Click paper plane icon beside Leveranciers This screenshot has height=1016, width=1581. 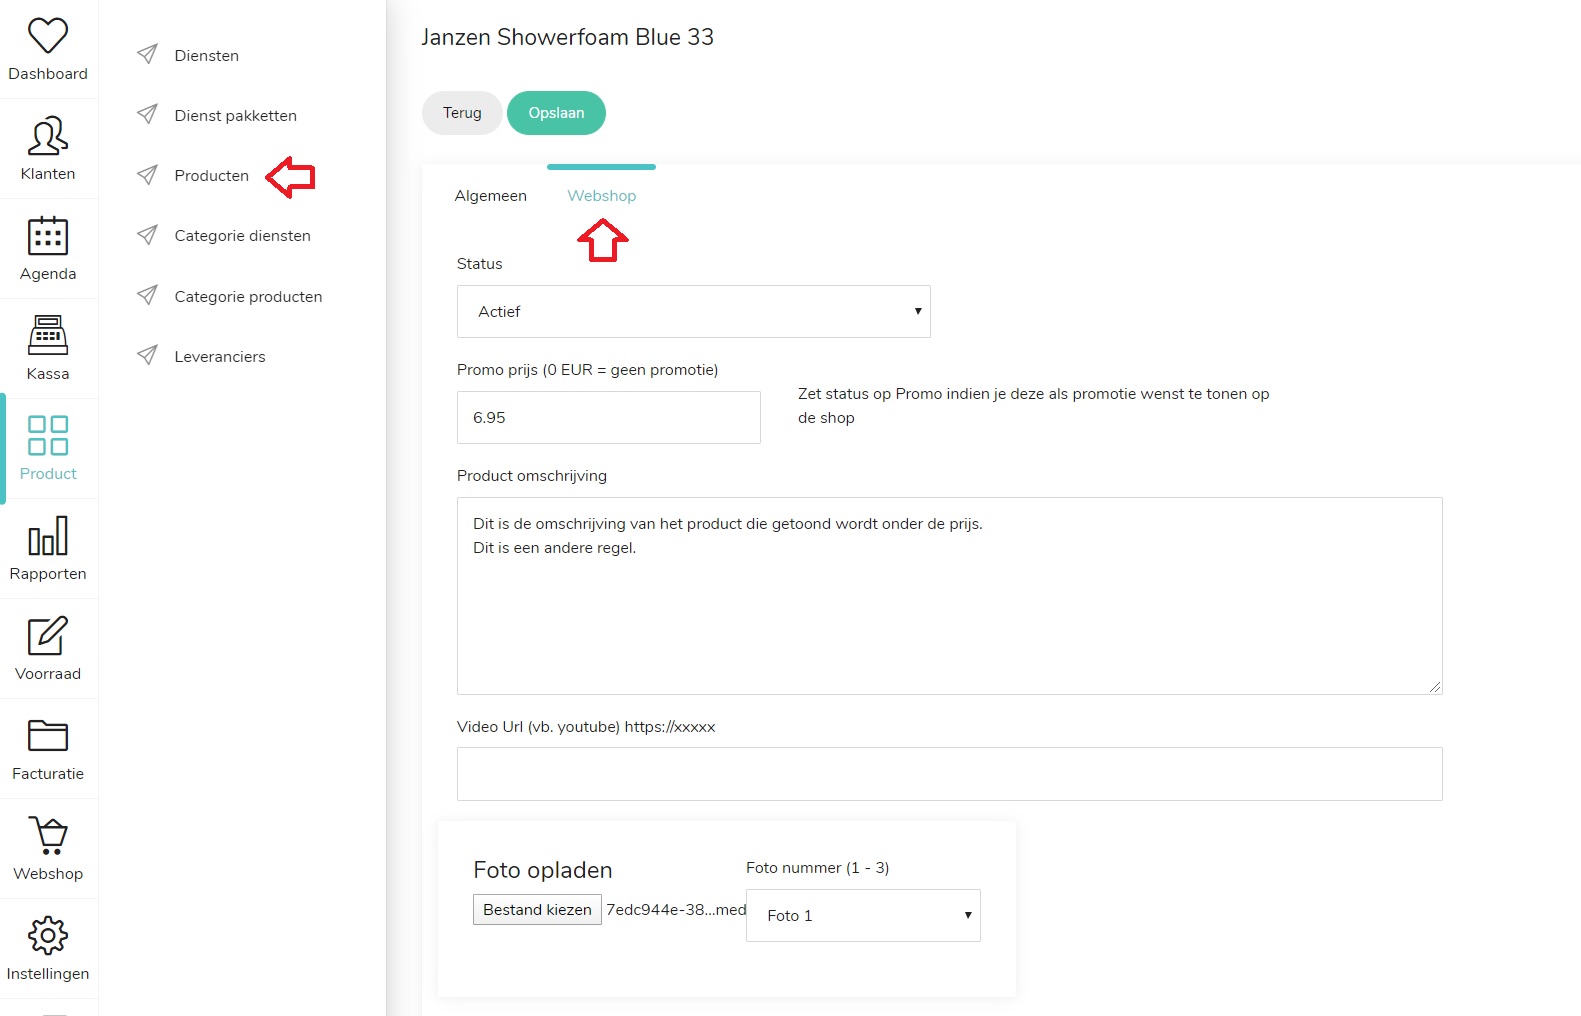click(x=147, y=355)
